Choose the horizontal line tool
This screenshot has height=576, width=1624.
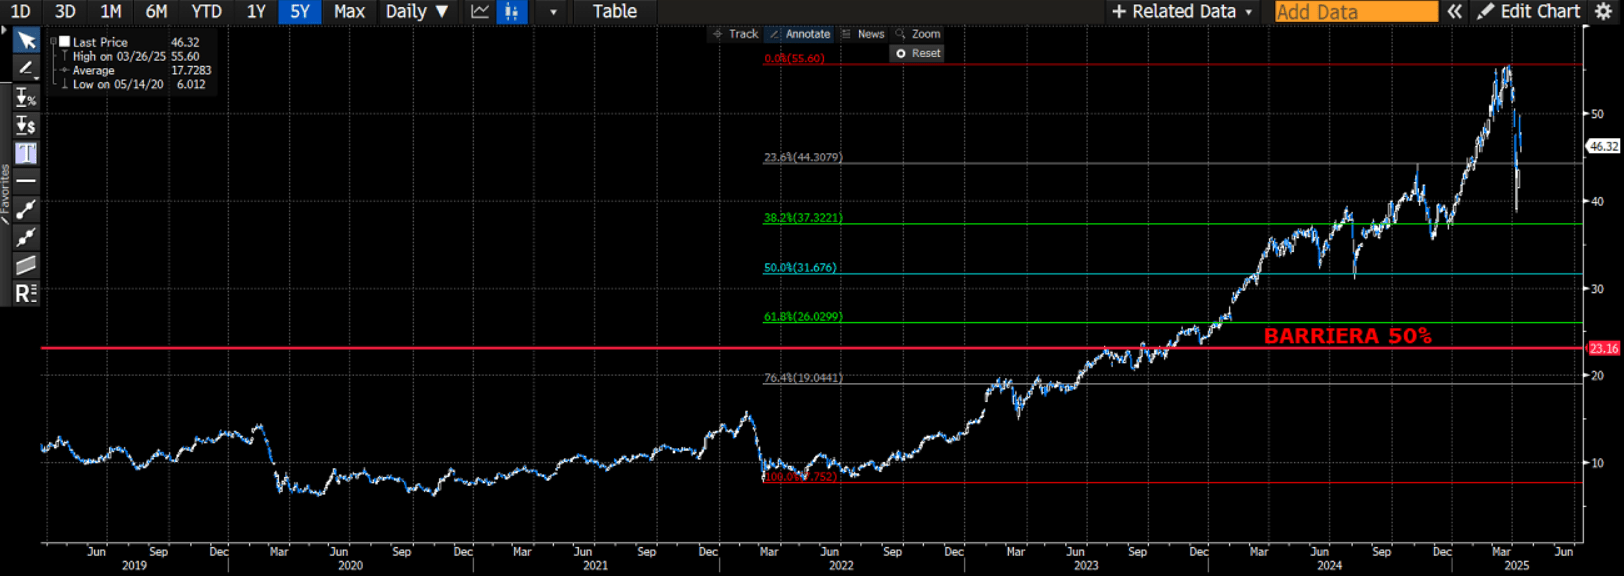point(26,181)
